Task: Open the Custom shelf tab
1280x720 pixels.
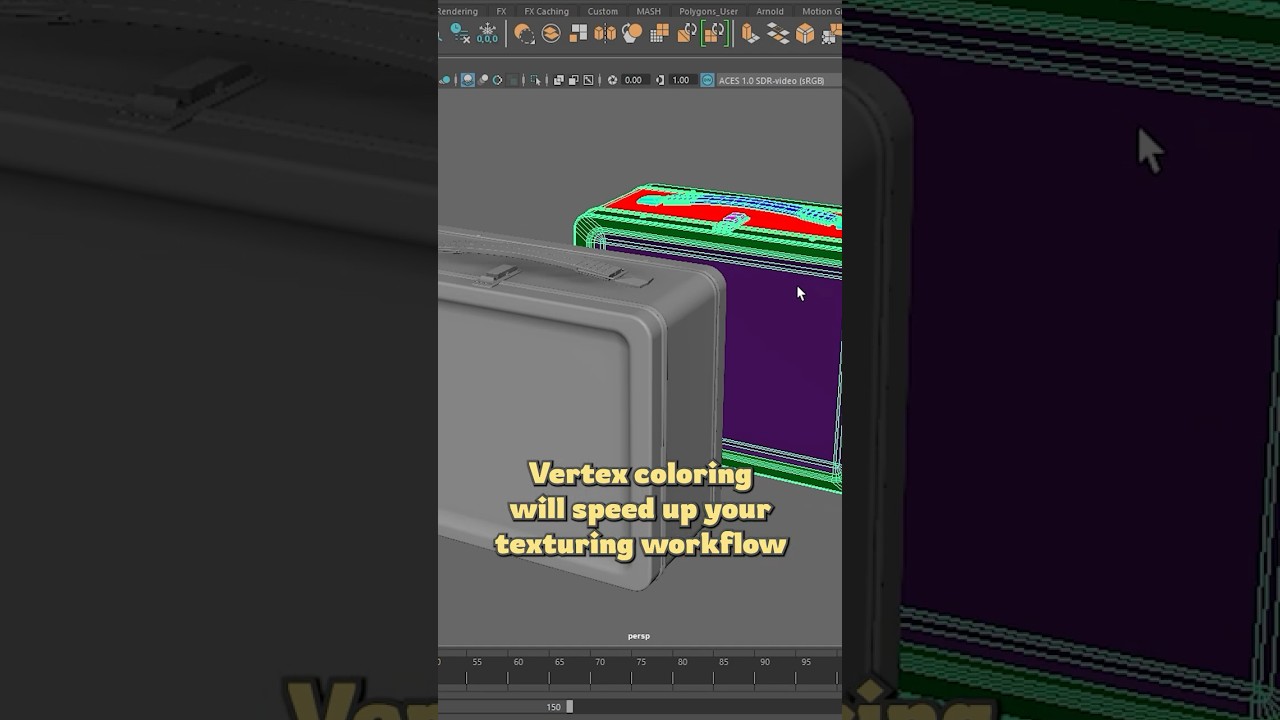Action: (x=602, y=11)
